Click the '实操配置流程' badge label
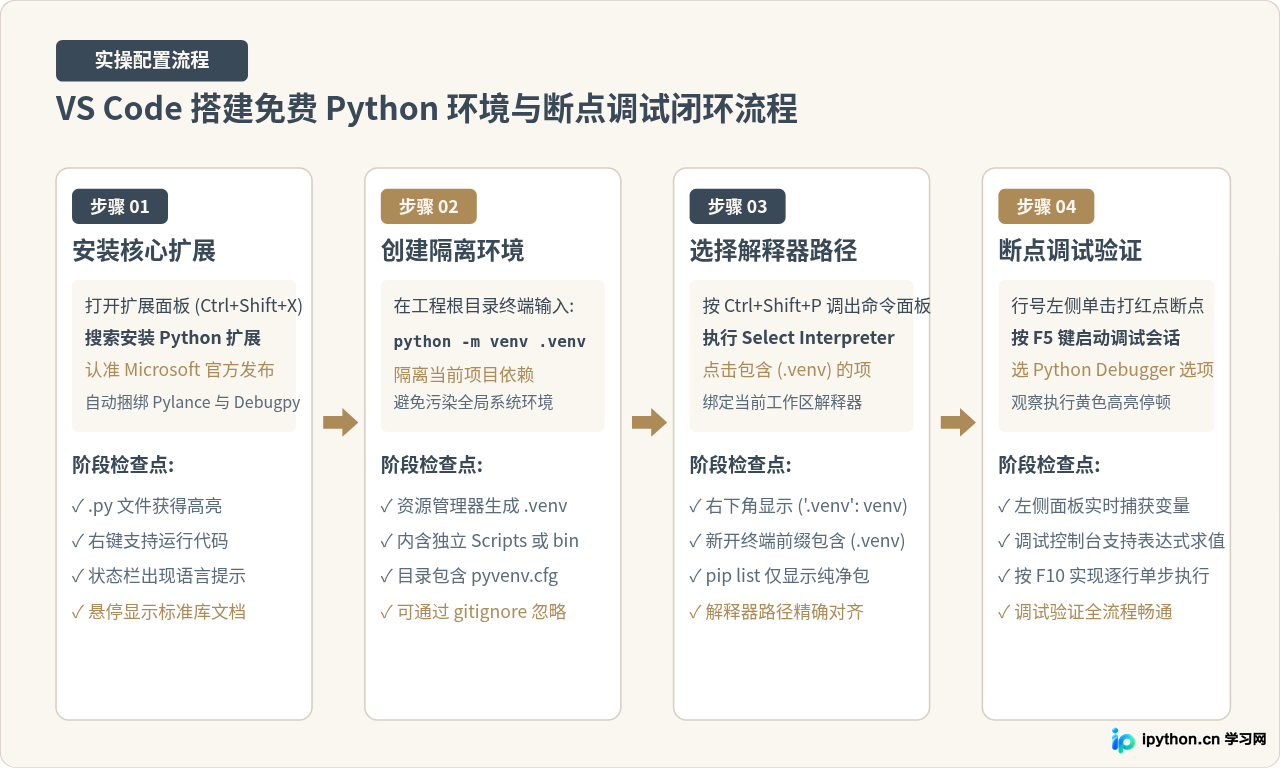The height and width of the screenshot is (768, 1280). point(152,60)
